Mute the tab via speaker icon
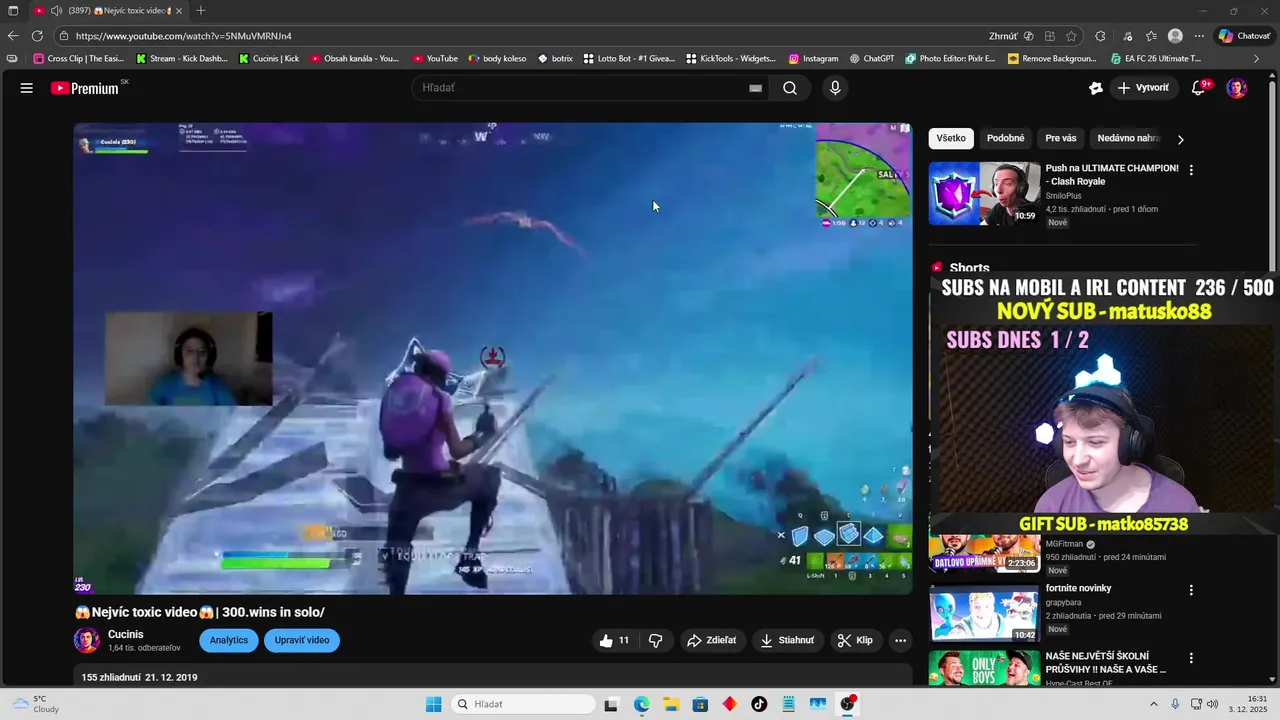This screenshot has height=720, width=1280. coord(56,11)
